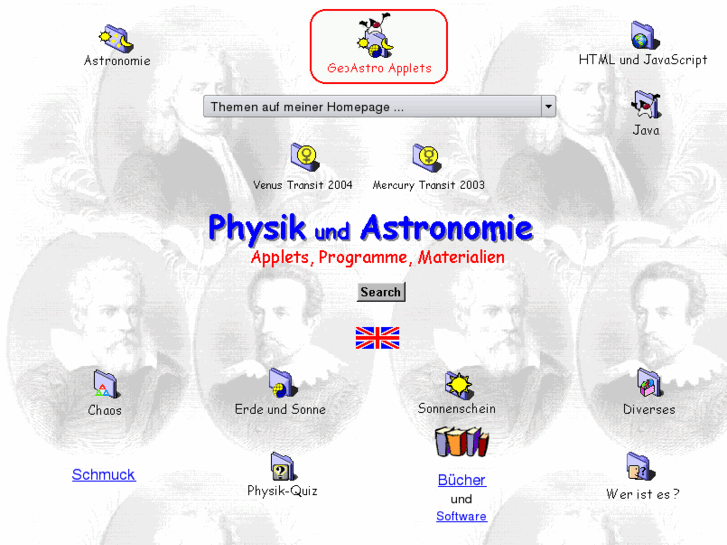
Task: Click the Sonnenschein sun icon
Action: [459, 385]
